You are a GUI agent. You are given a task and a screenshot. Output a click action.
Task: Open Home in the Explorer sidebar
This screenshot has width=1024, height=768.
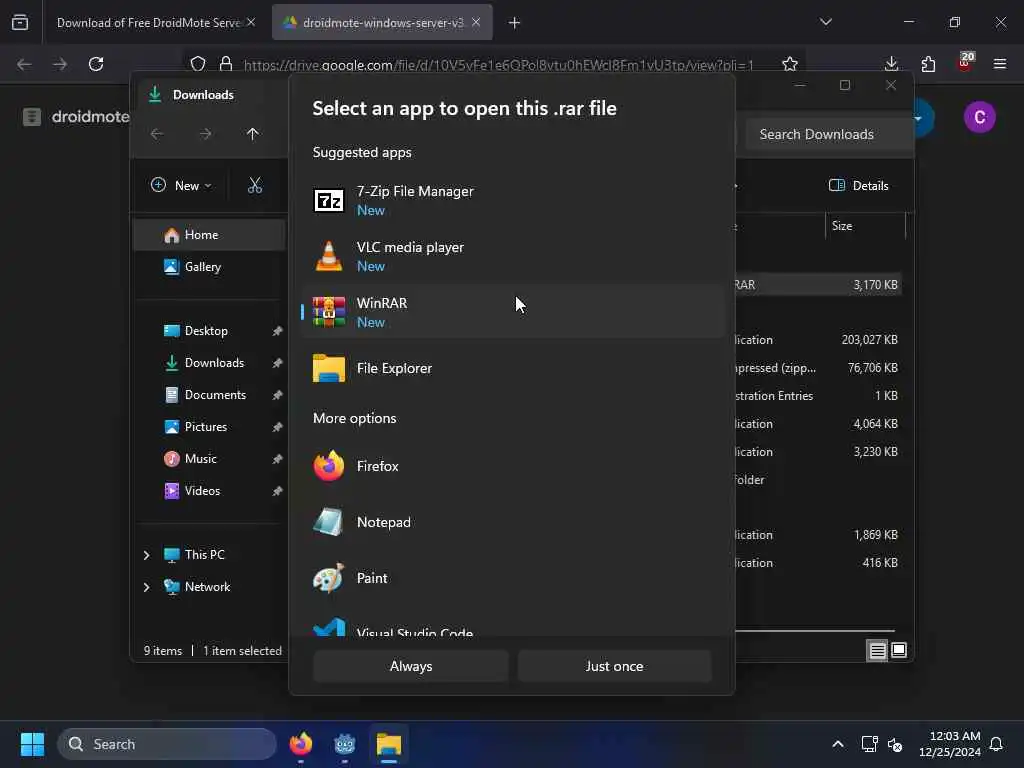click(x=209, y=235)
